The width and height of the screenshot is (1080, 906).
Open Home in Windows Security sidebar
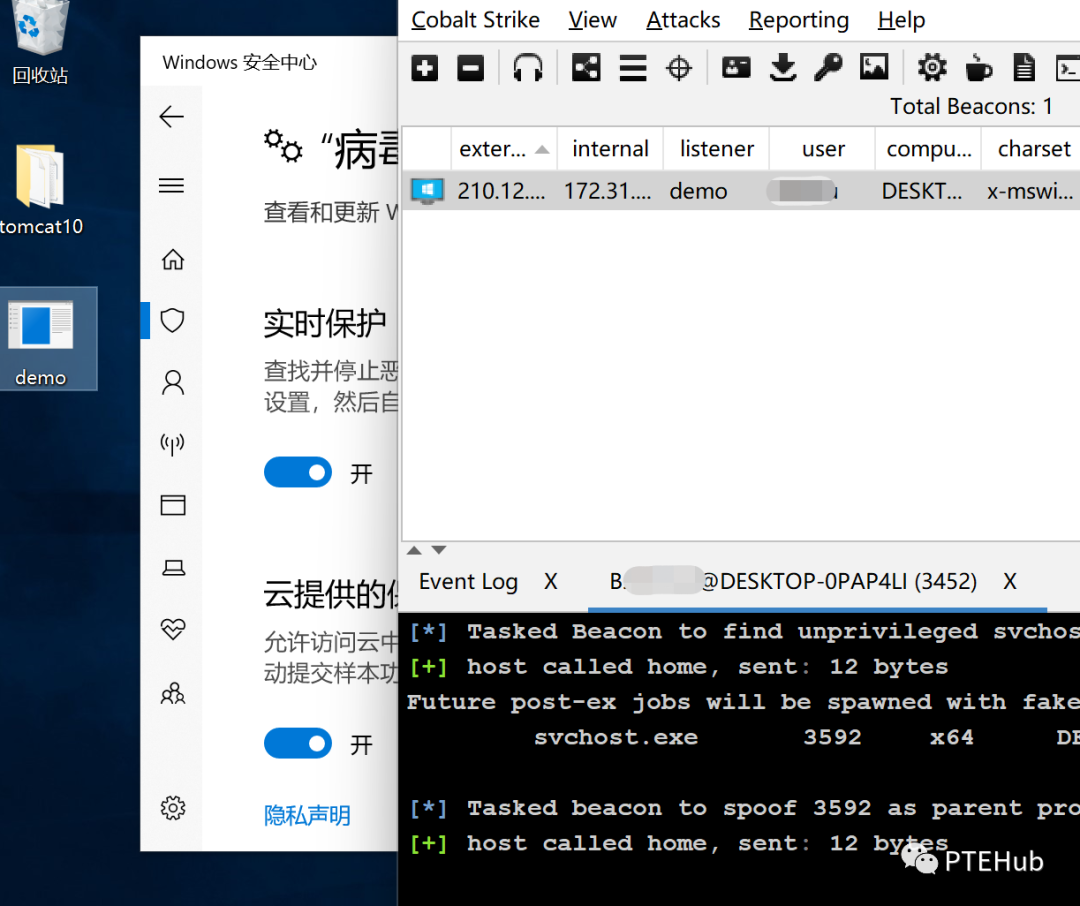[x=172, y=259]
